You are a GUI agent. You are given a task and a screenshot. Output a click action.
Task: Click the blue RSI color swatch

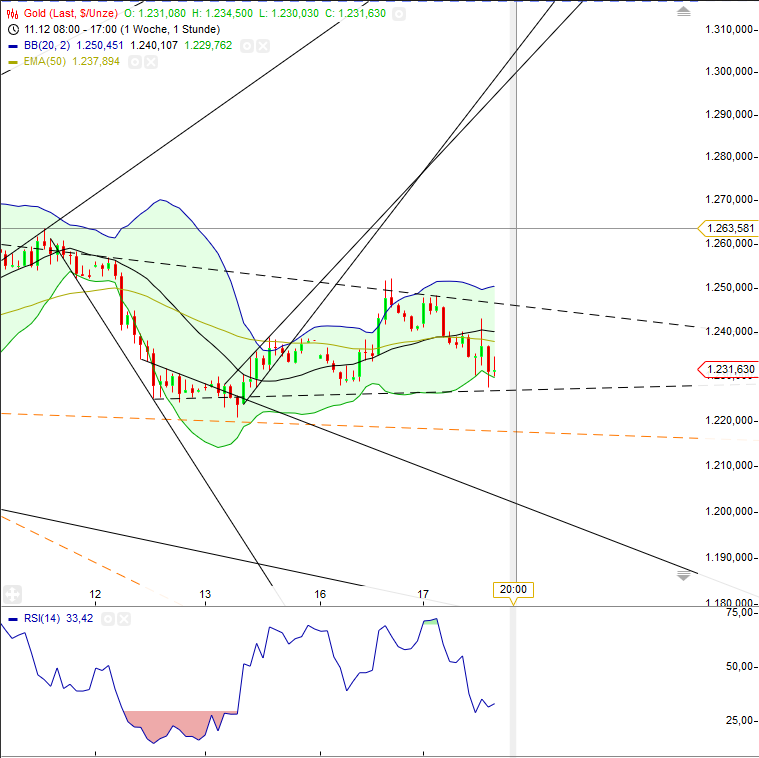[13, 619]
